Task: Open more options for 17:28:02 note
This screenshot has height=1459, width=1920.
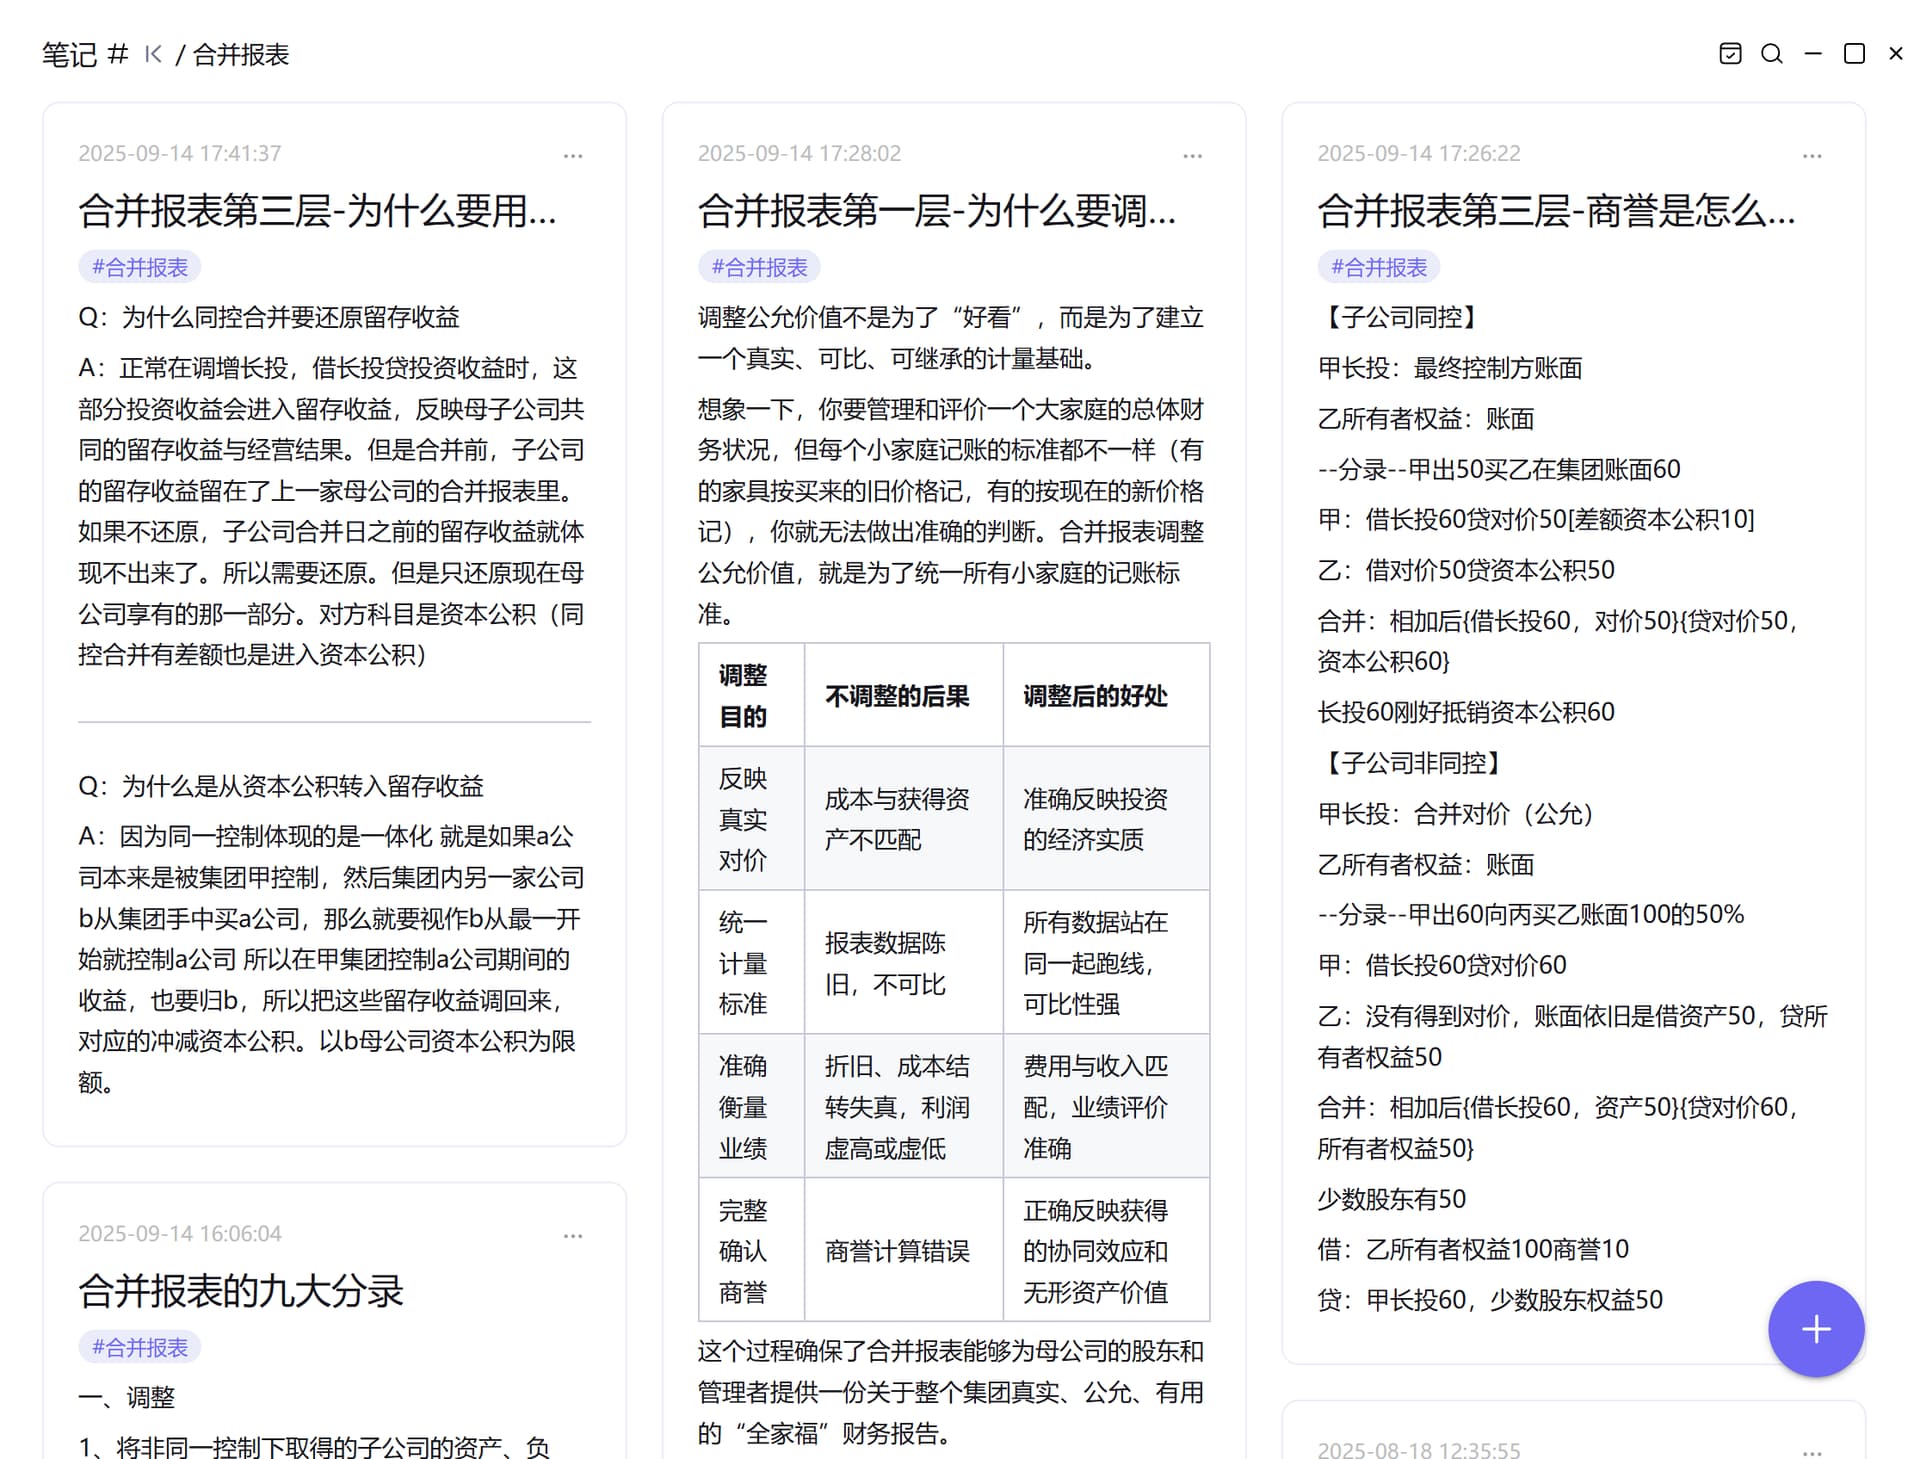Action: point(1192,156)
